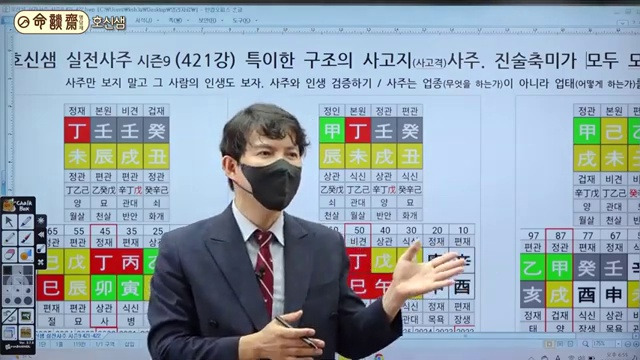The image size is (640, 360).
Task: Expand dropdown arrow beside 도구 menu
Action: [x=256, y=20]
